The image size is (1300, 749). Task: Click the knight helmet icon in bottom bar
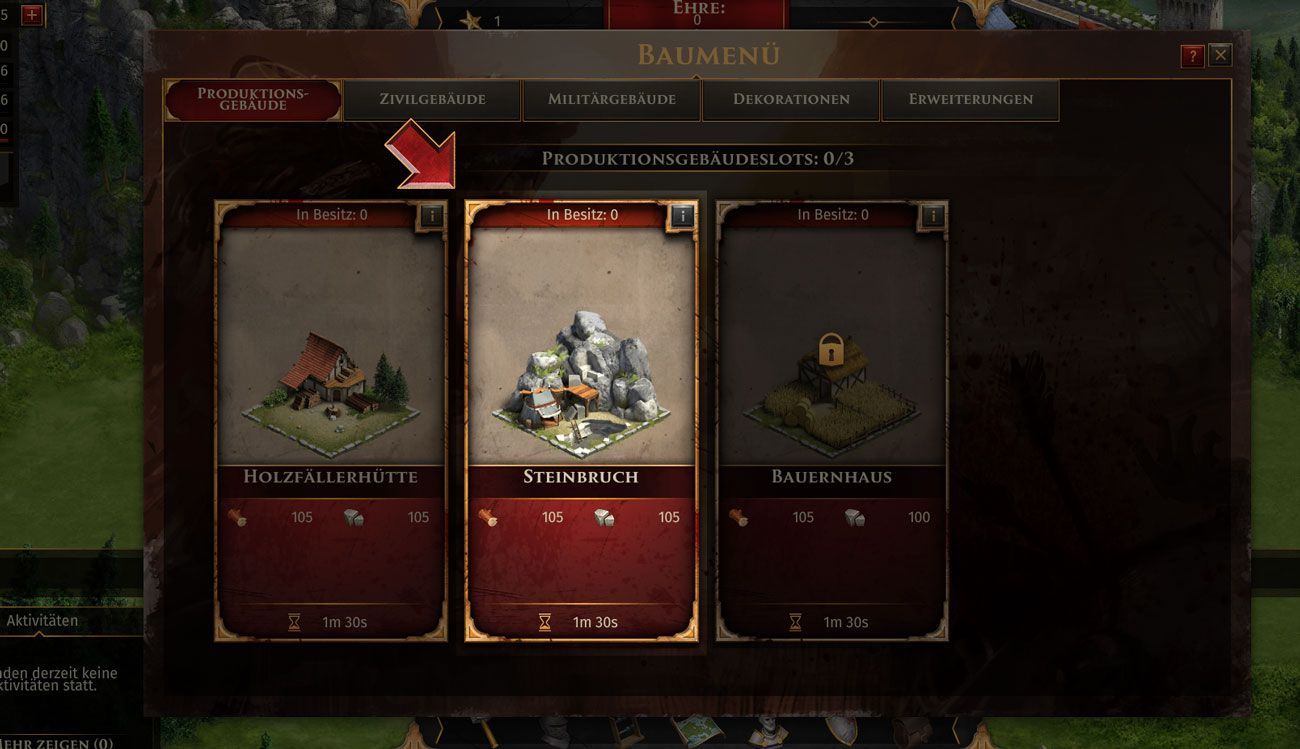[x=554, y=732]
